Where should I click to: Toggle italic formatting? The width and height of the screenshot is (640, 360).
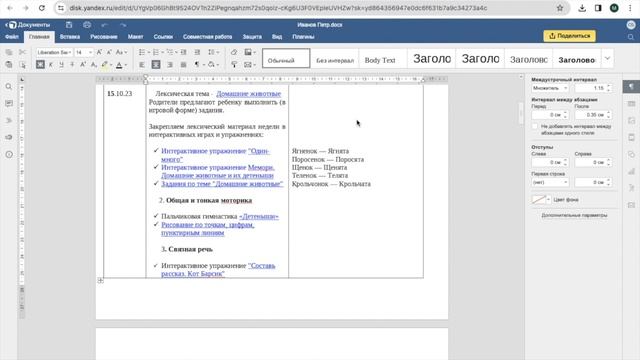point(51,64)
